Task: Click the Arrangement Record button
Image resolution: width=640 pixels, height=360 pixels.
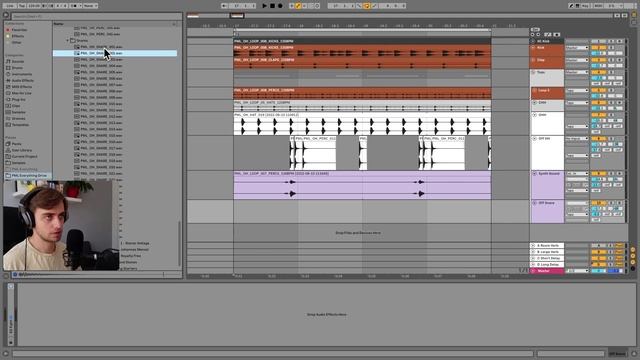Action: tap(280, 6)
